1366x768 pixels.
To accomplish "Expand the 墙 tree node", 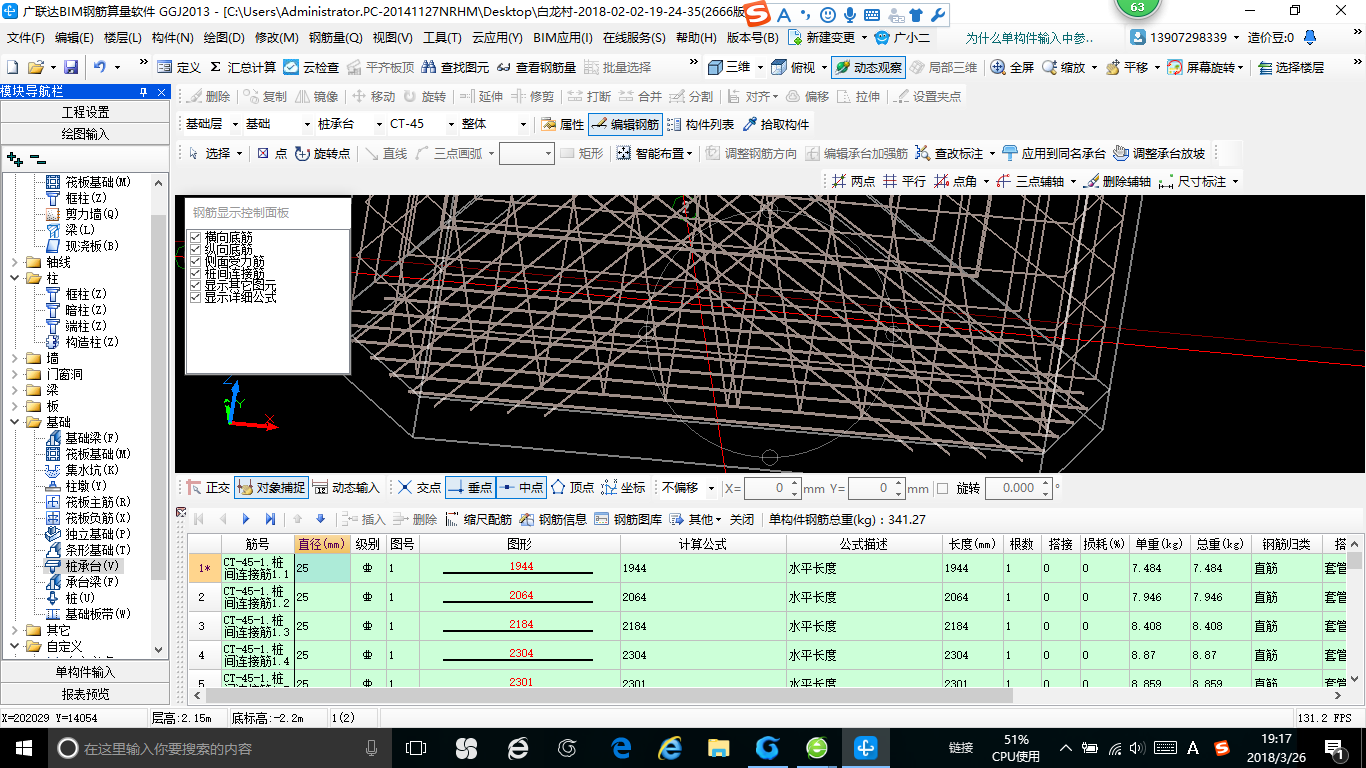I will click(x=15, y=358).
